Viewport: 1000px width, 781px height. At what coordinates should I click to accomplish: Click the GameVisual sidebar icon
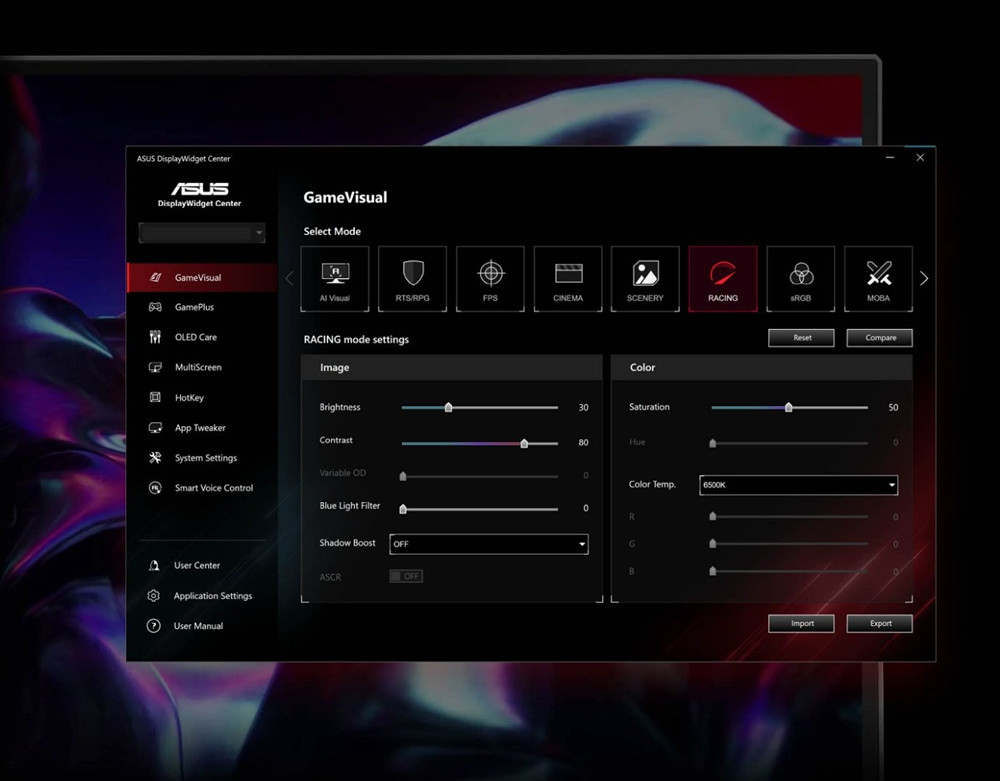pos(155,277)
